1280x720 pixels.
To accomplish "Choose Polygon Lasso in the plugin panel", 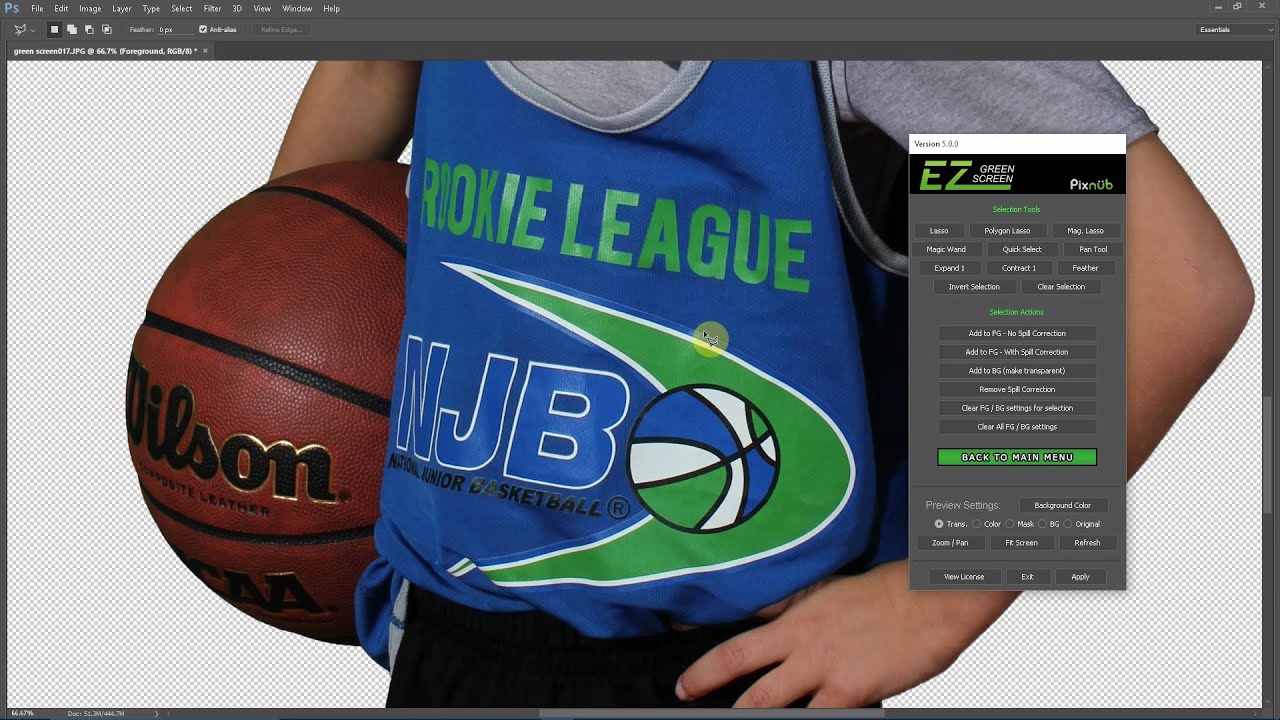I will tap(1007, 231).
